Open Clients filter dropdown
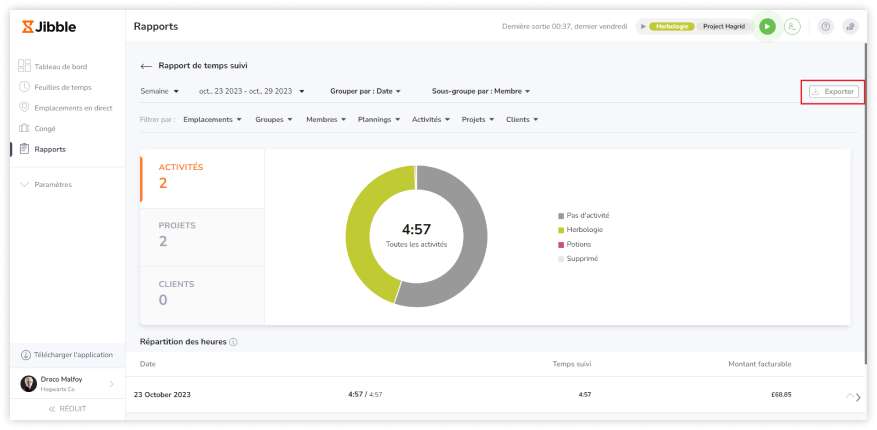Screen dimensions: 877x430 (522, 120)
